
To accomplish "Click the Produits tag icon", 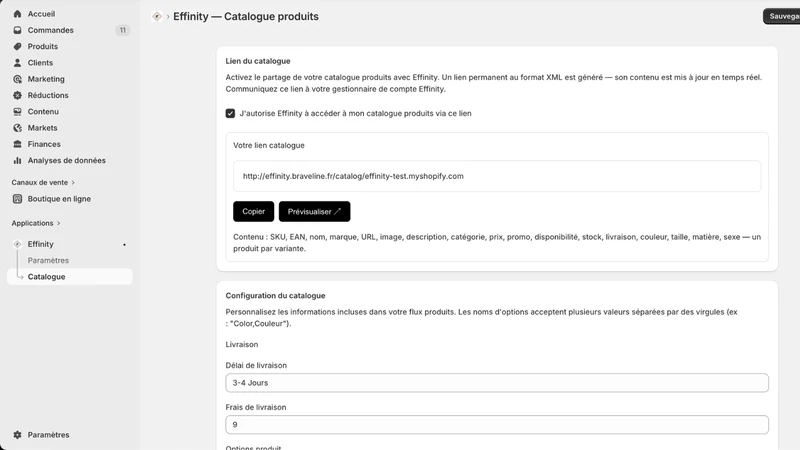I will (x=17, y=46).
